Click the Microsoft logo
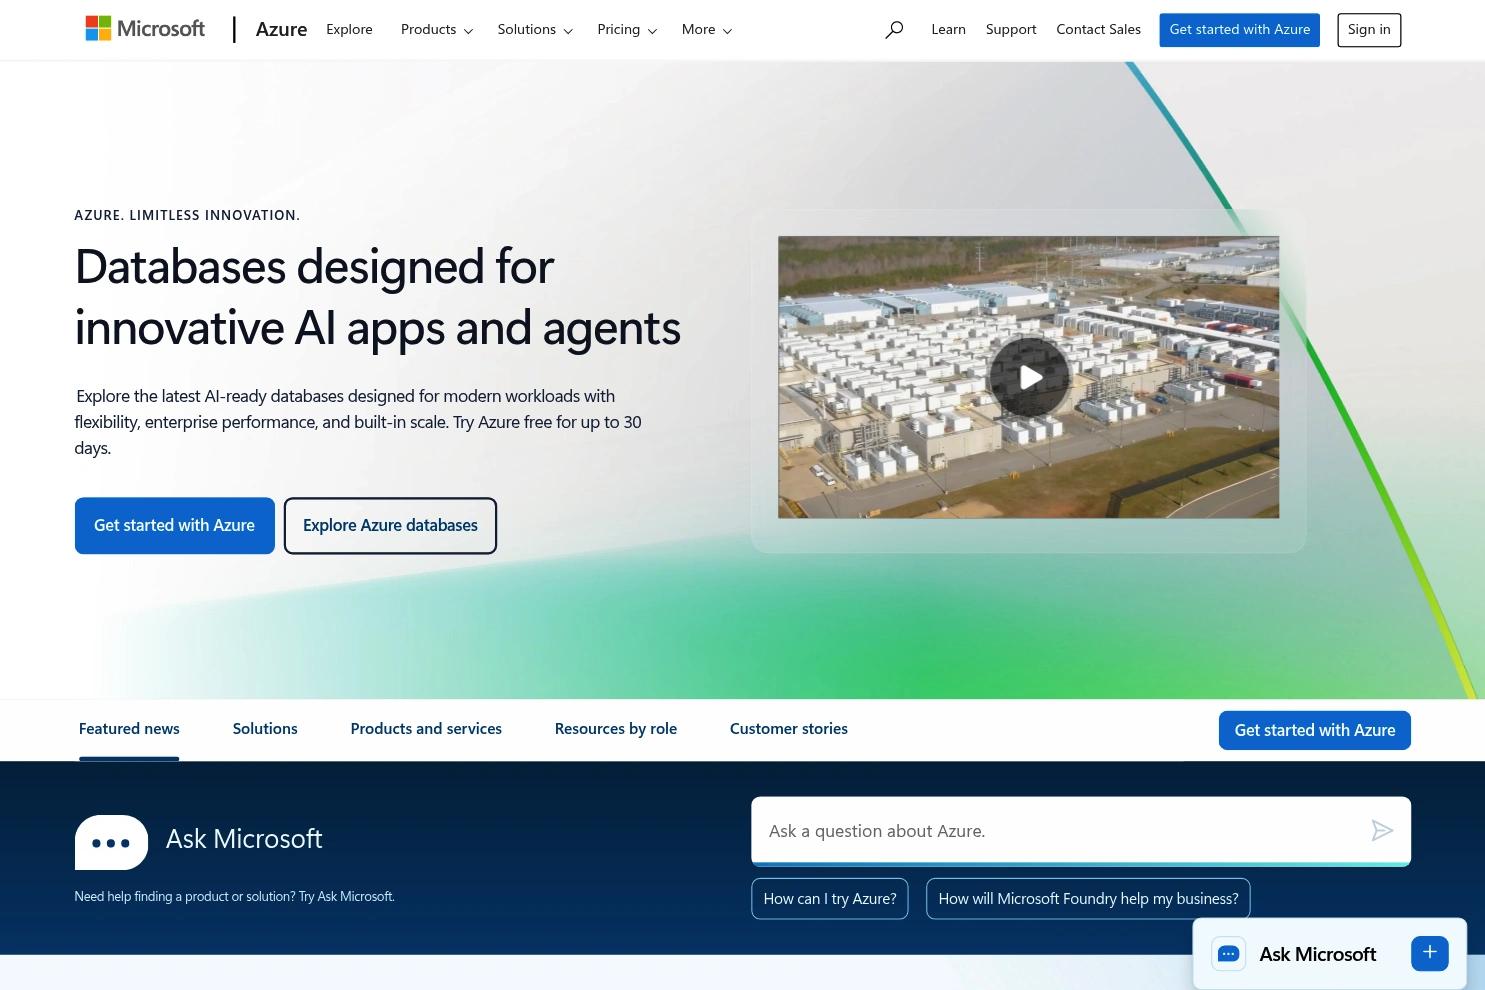Image resolution: width=1485 pixels, height=990 pixels. (145, 29)
